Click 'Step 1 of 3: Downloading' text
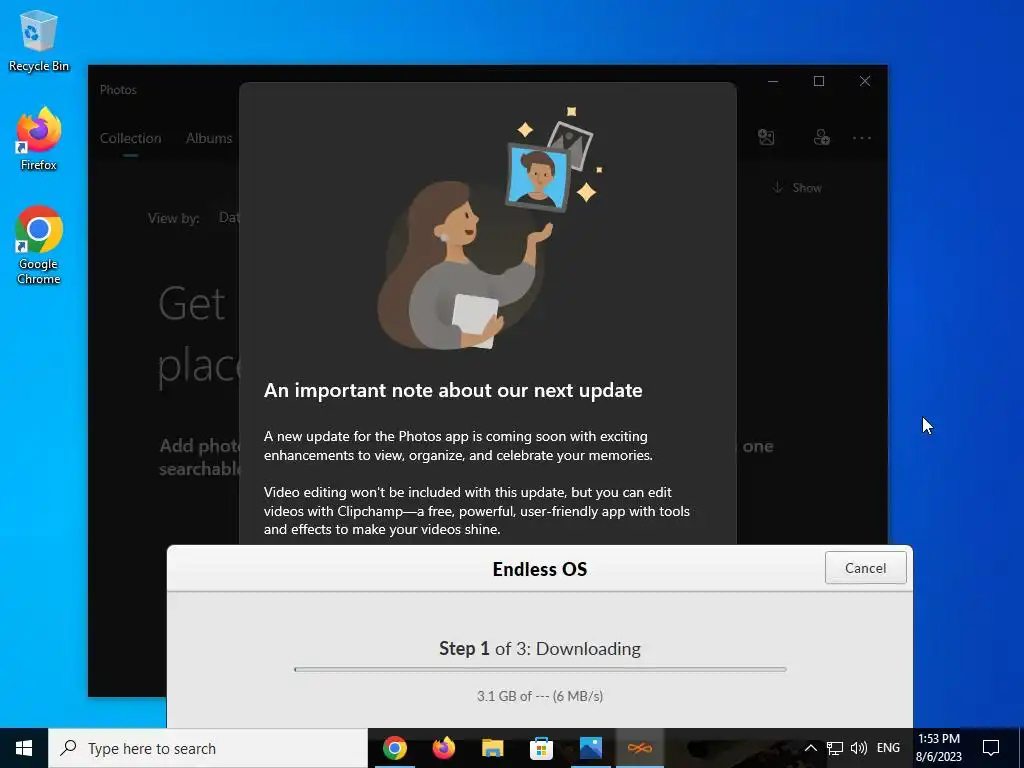This screenshot has width=1024, height=768. coord(540,648)
